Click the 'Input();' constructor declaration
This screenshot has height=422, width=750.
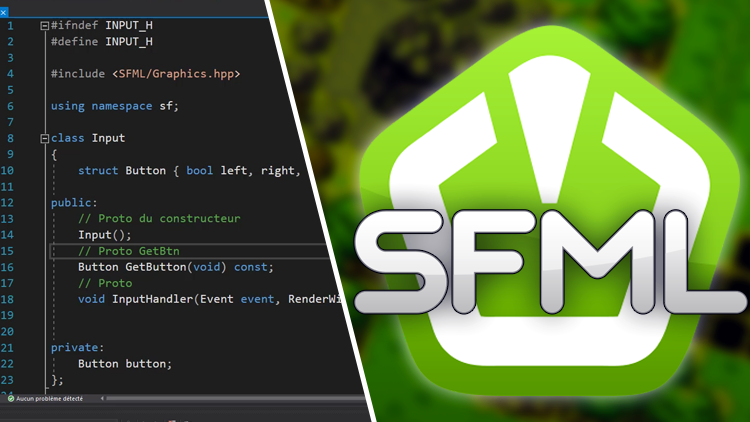tap(104, 235)
